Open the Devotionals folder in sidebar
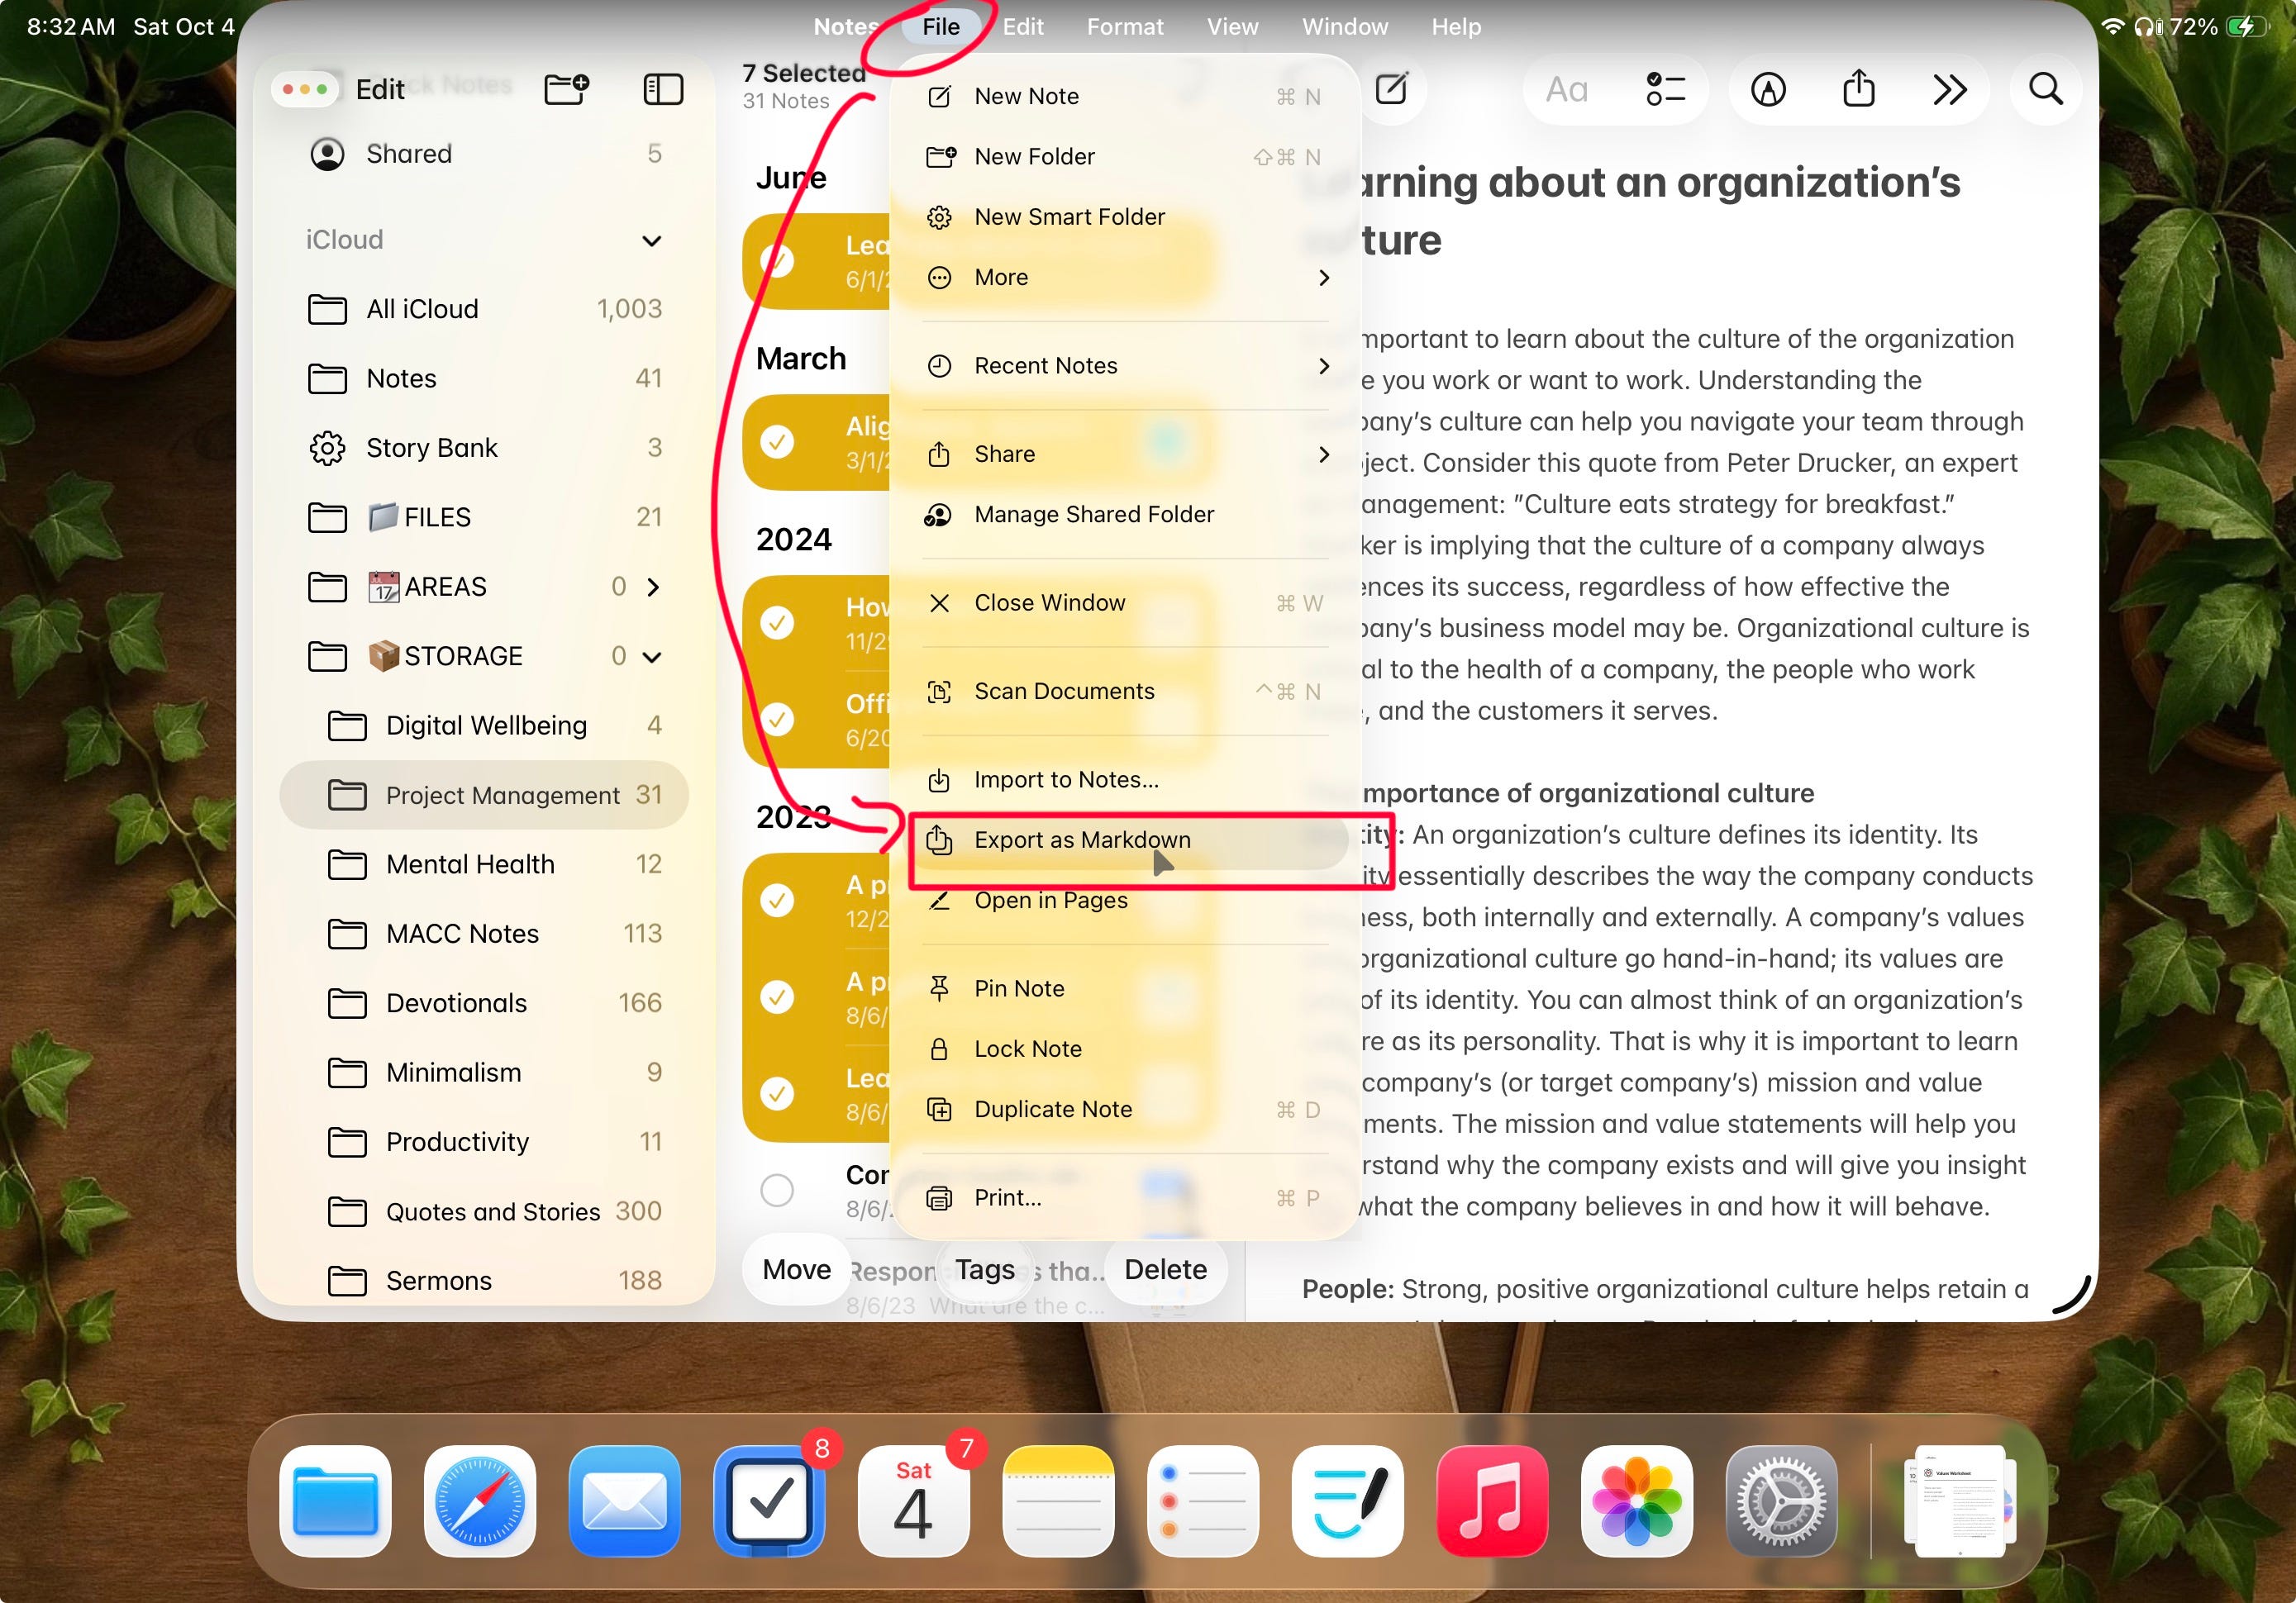 click(x=456, y=1003)
